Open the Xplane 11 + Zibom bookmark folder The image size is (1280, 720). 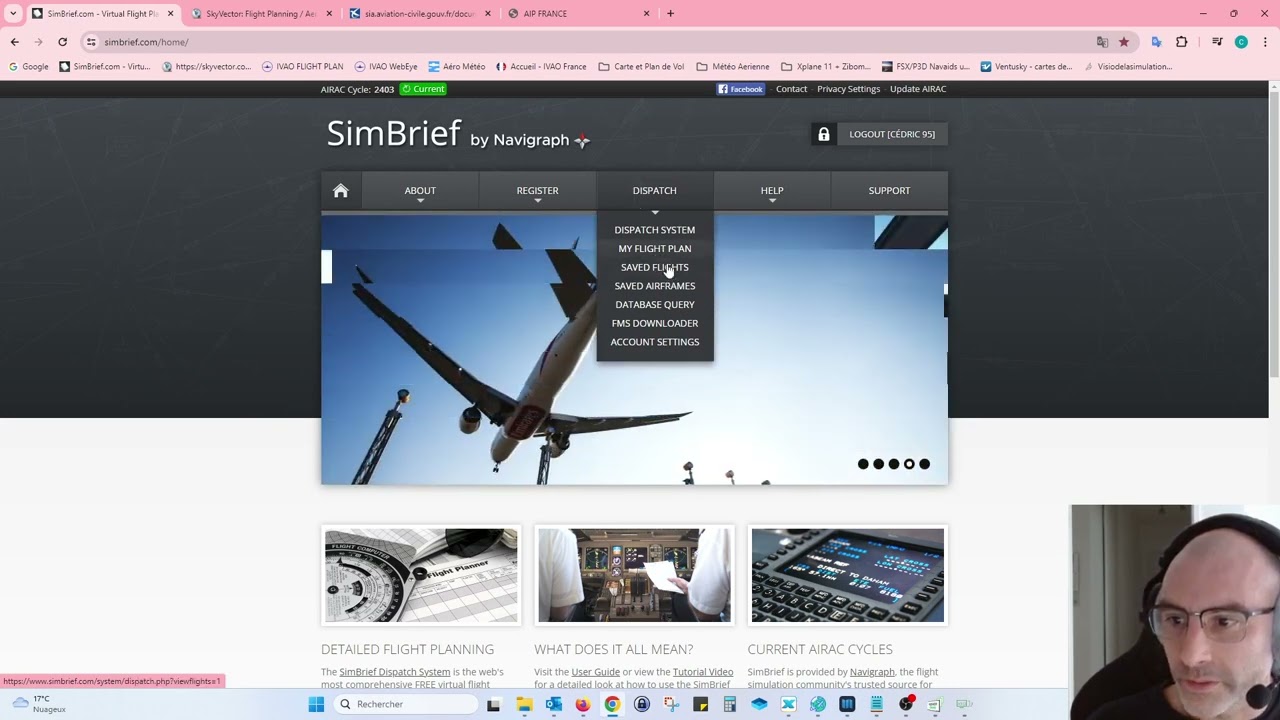[825, 67]
